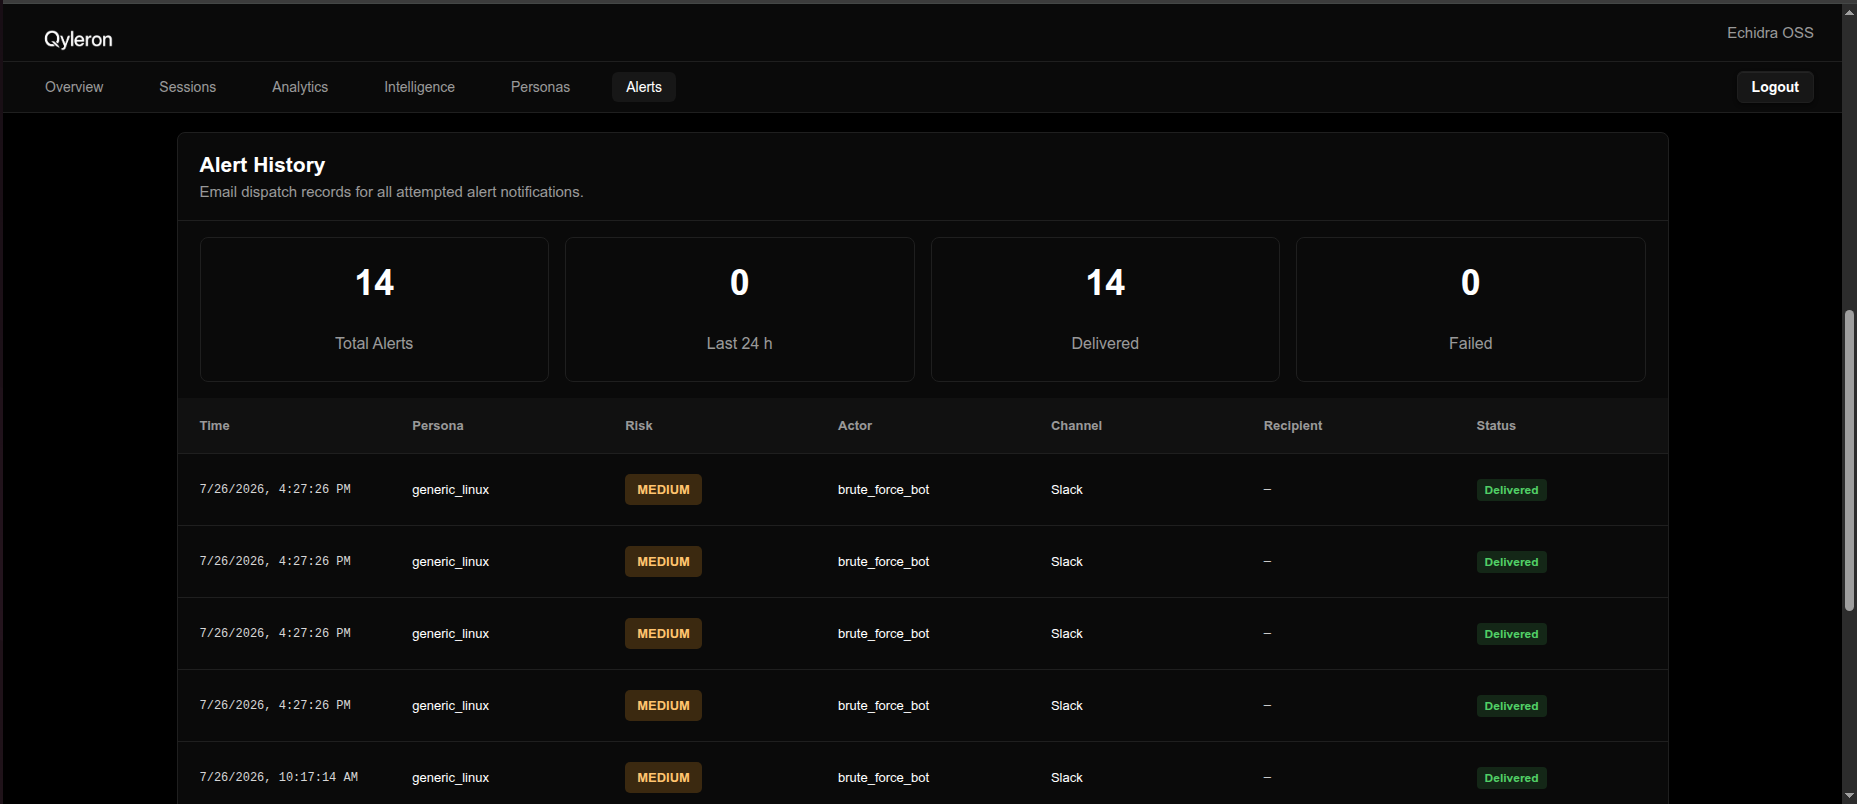1857x804 pixels.
Task: Go to the Sessions tab
Action: 187,87
